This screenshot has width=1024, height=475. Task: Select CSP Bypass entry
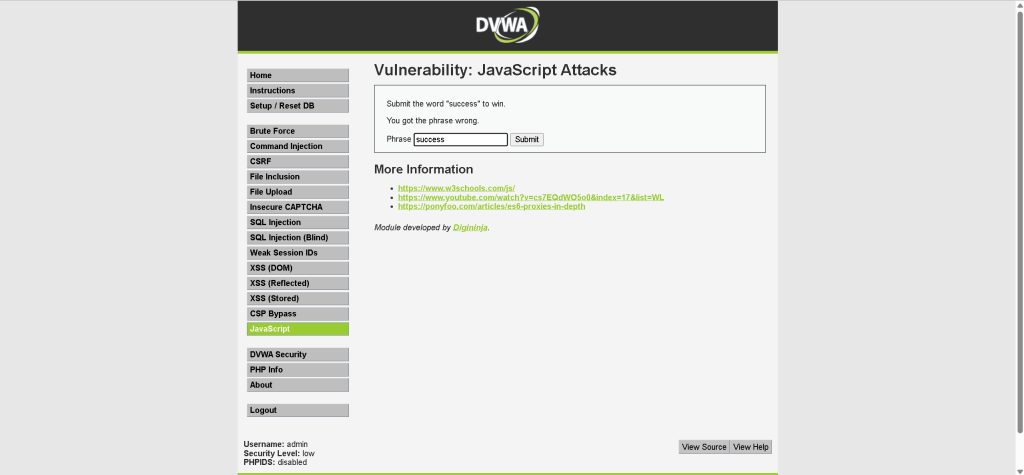pos(298,314)
